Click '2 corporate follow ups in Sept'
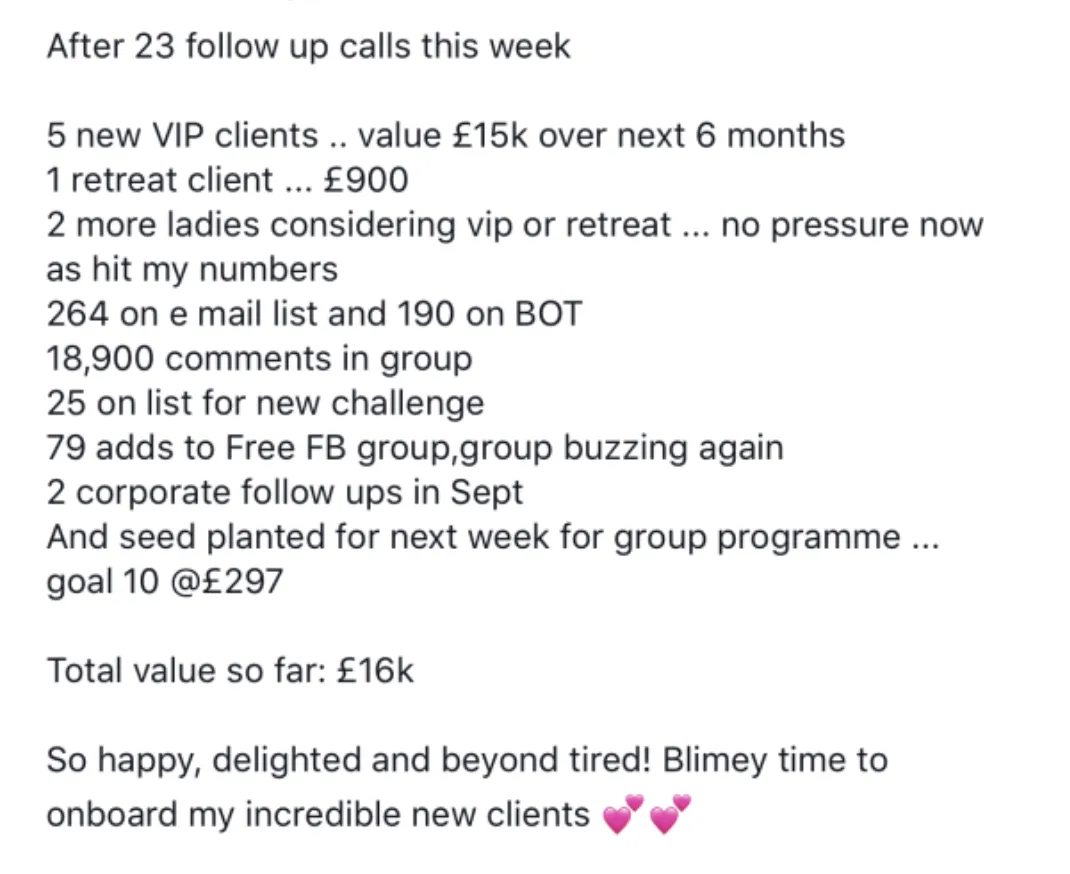This screenshot has width=1070, height=874. [285, 493]
